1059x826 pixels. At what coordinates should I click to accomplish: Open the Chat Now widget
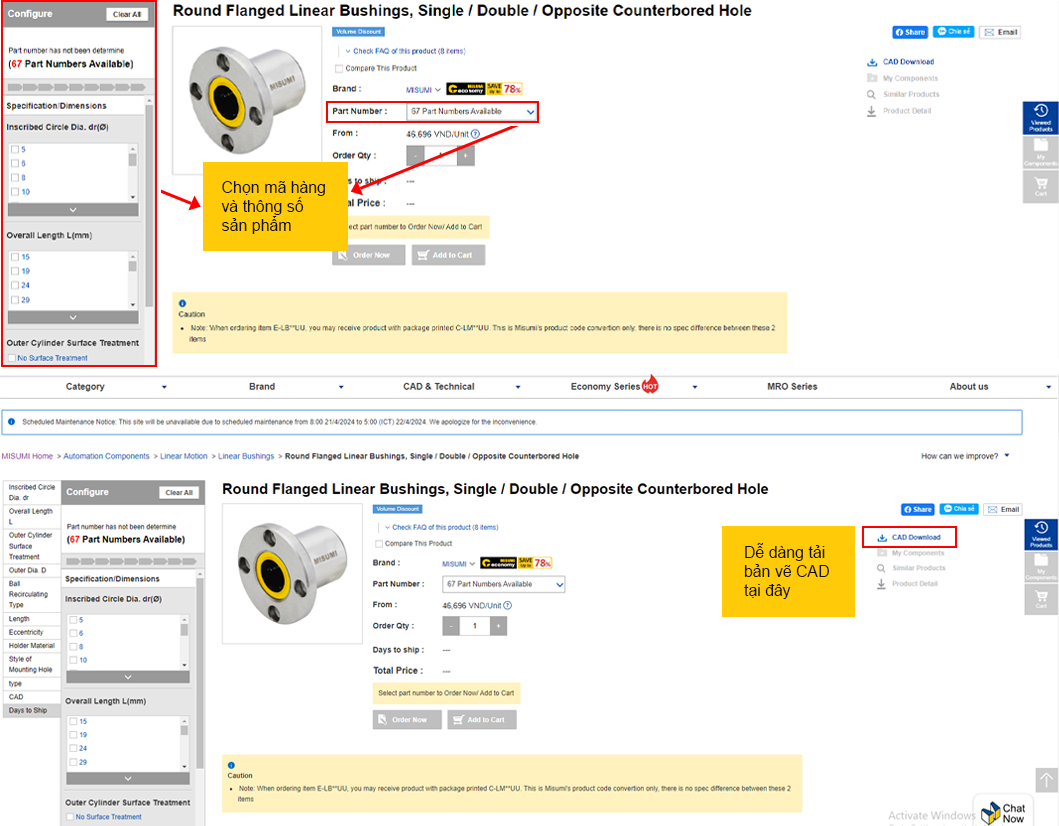[1003, 812]
